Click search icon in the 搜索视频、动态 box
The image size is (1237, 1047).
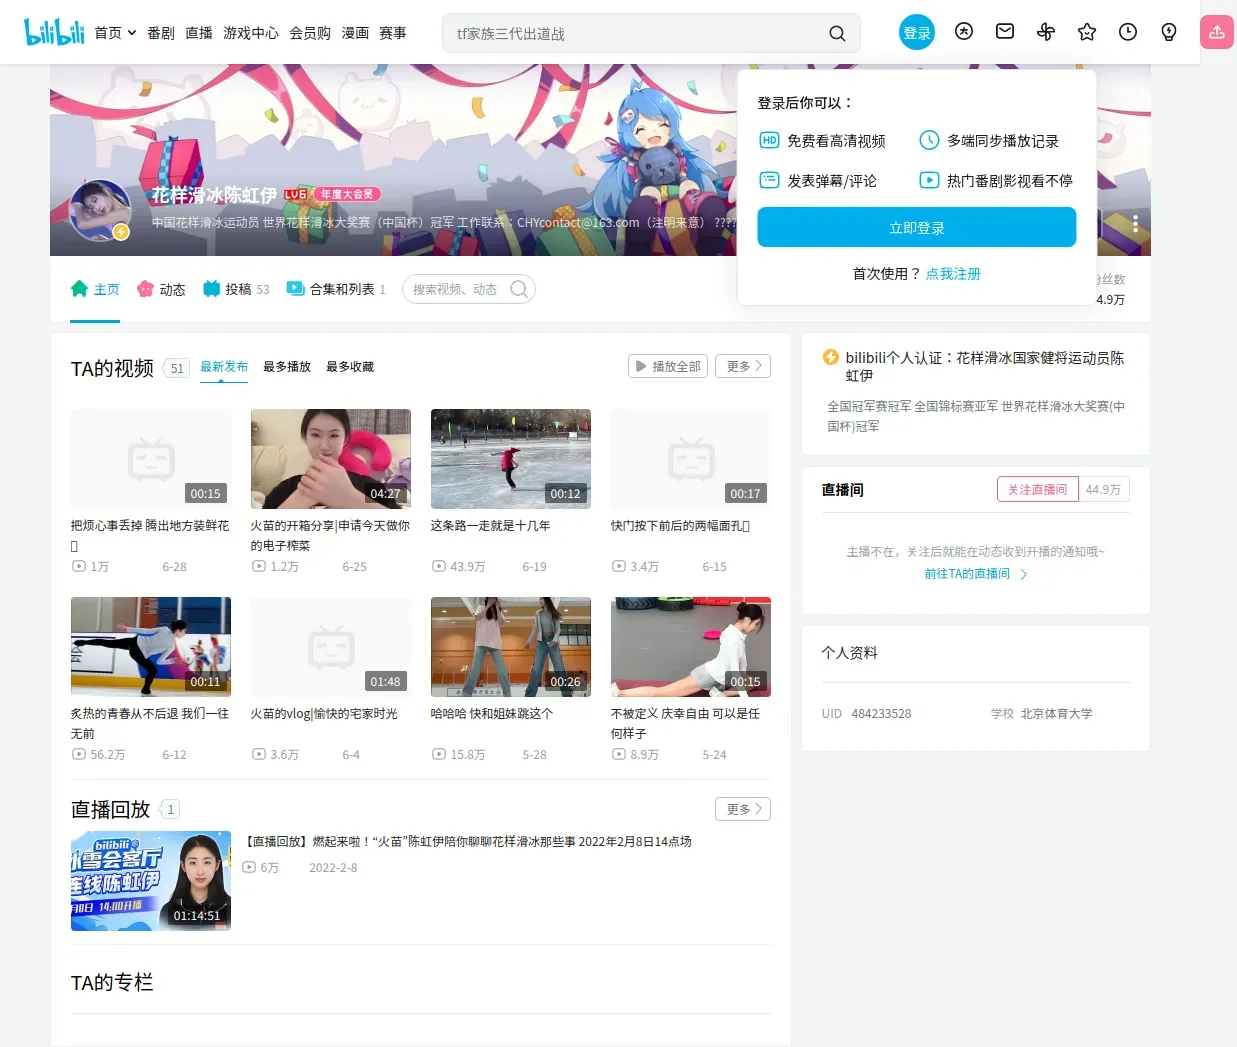(518, 289)
